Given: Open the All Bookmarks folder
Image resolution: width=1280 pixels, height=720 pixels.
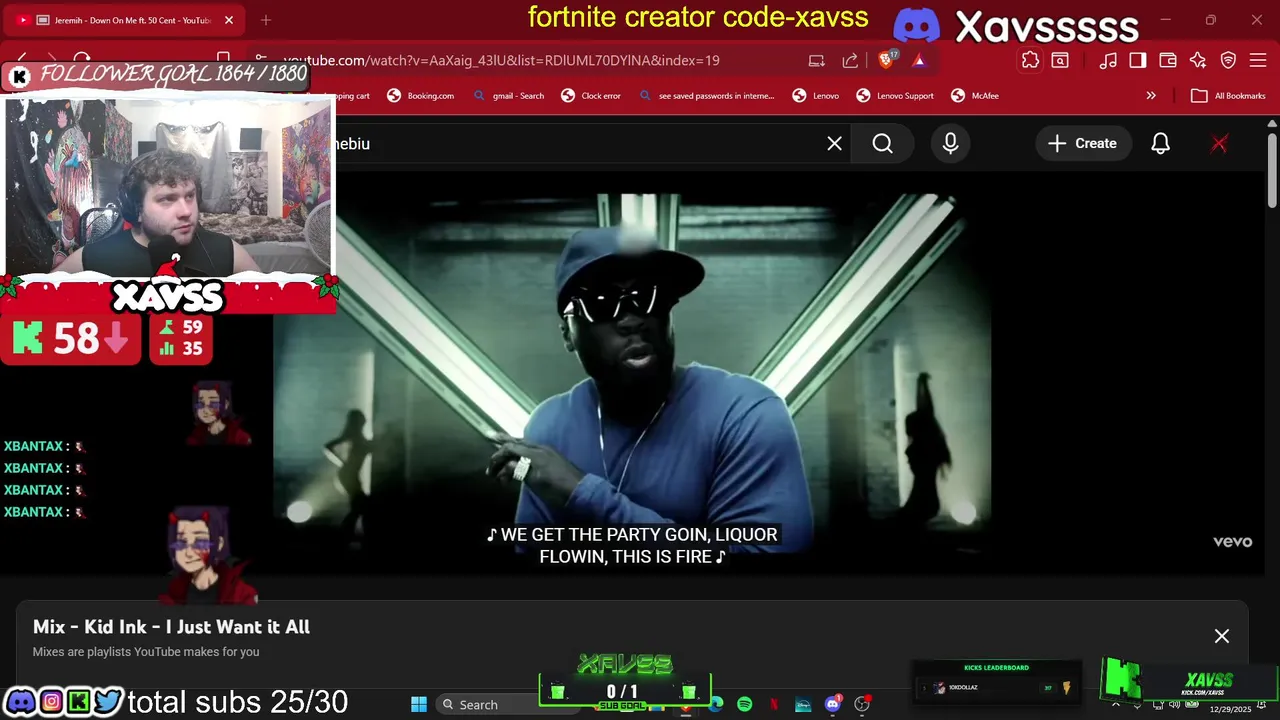Looking at the screenshot, I should coord(1228,96).
